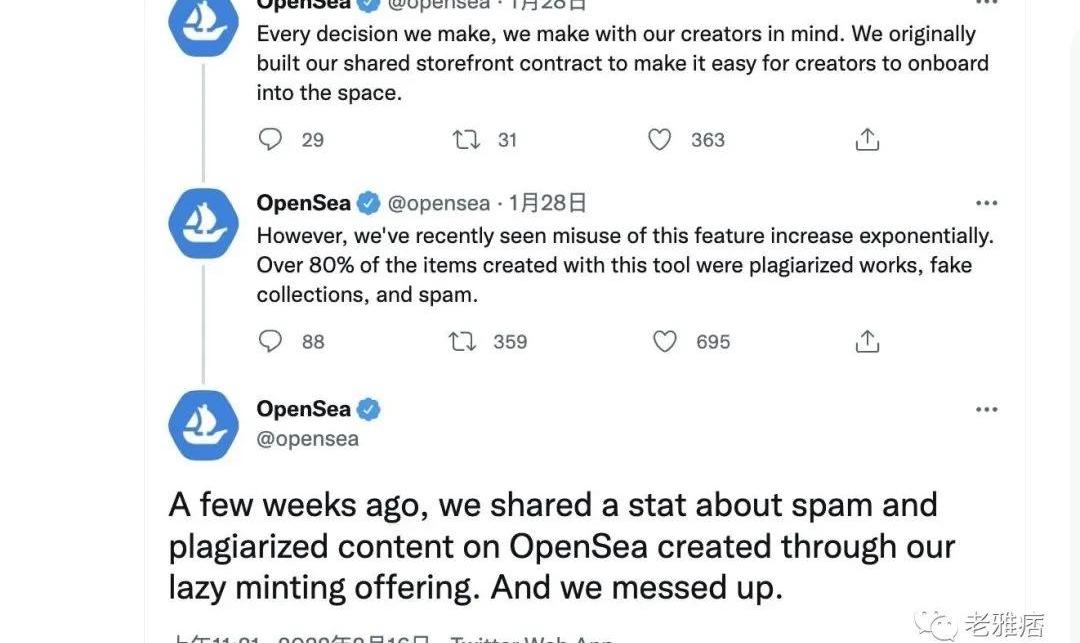
Task: Open OpenSea avatar on first thread tweet
Action: point(203,24)
